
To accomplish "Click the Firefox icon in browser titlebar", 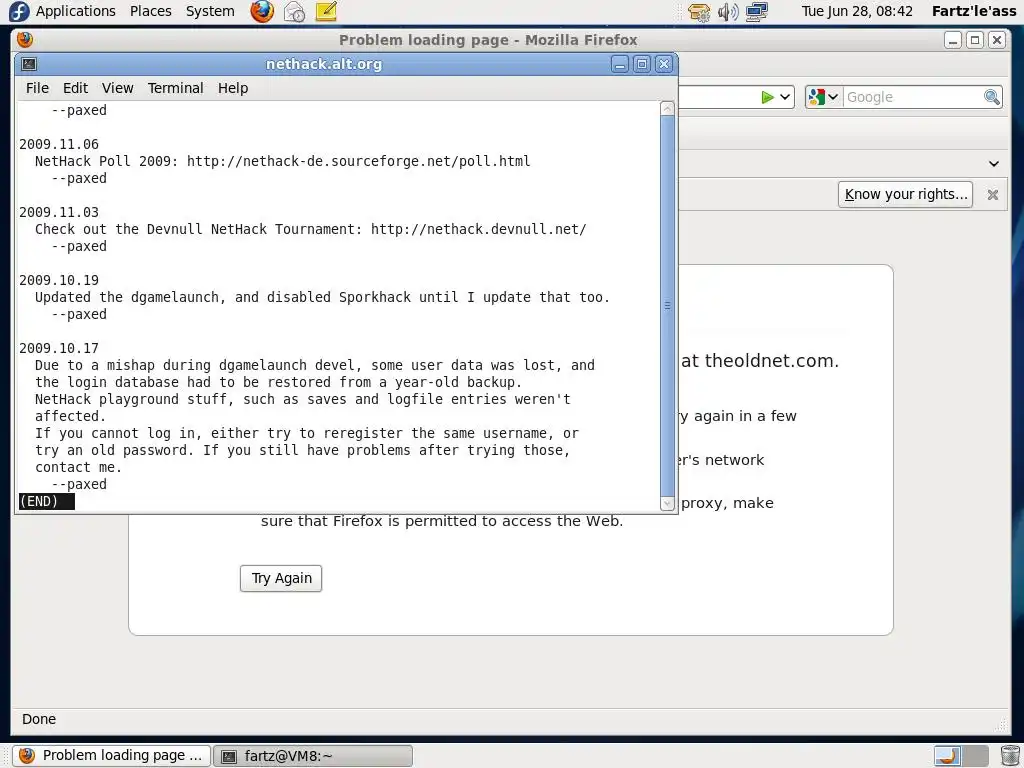I will (25, 40).
